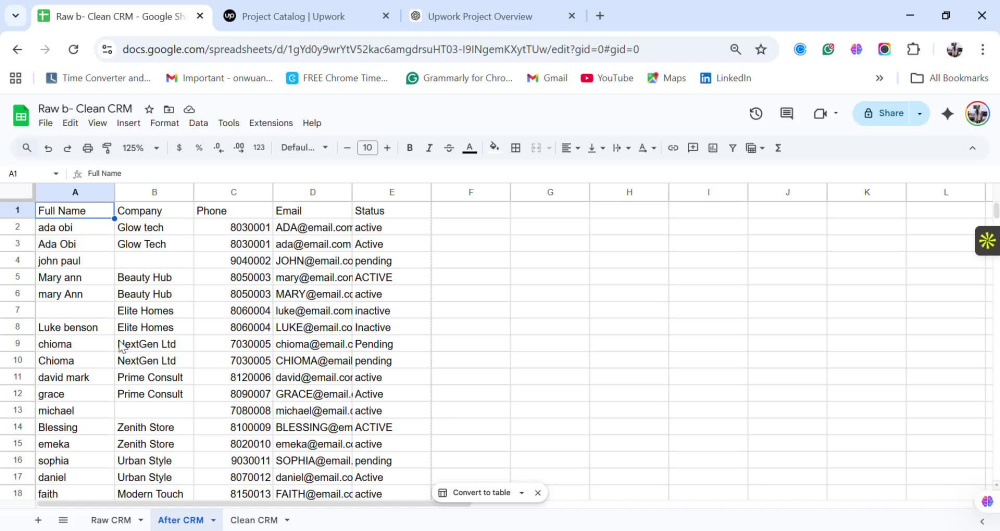
Task: Click the Insert chart icon
Action: (712, 148)
